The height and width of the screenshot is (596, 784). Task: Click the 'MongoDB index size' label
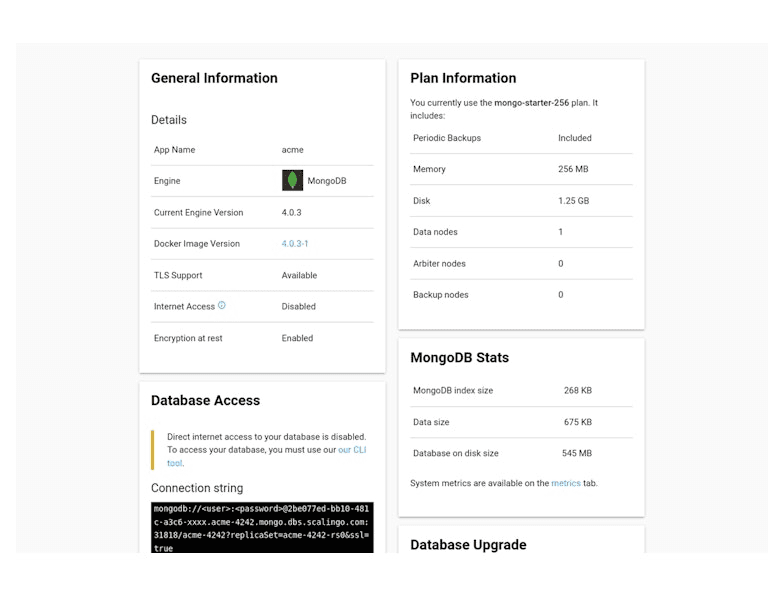[453, 390]
